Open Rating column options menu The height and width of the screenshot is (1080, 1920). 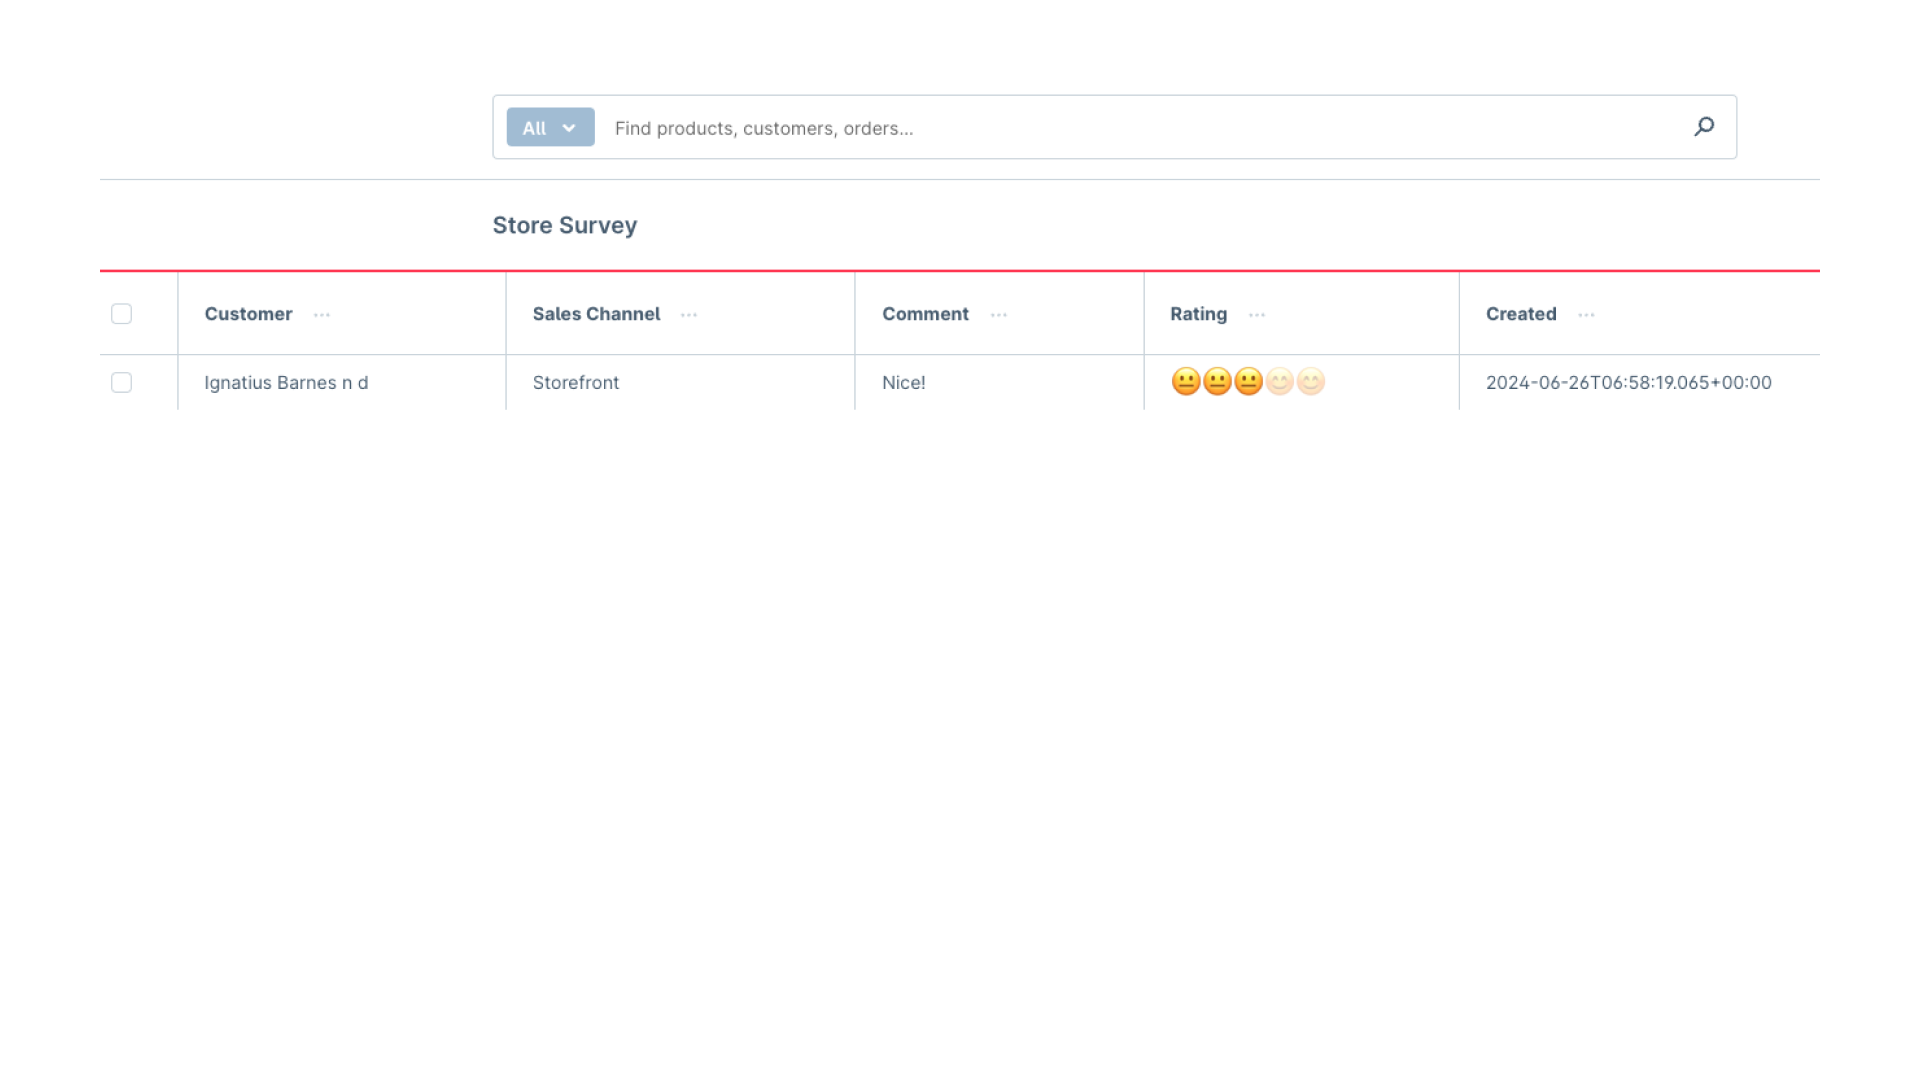1257,315
